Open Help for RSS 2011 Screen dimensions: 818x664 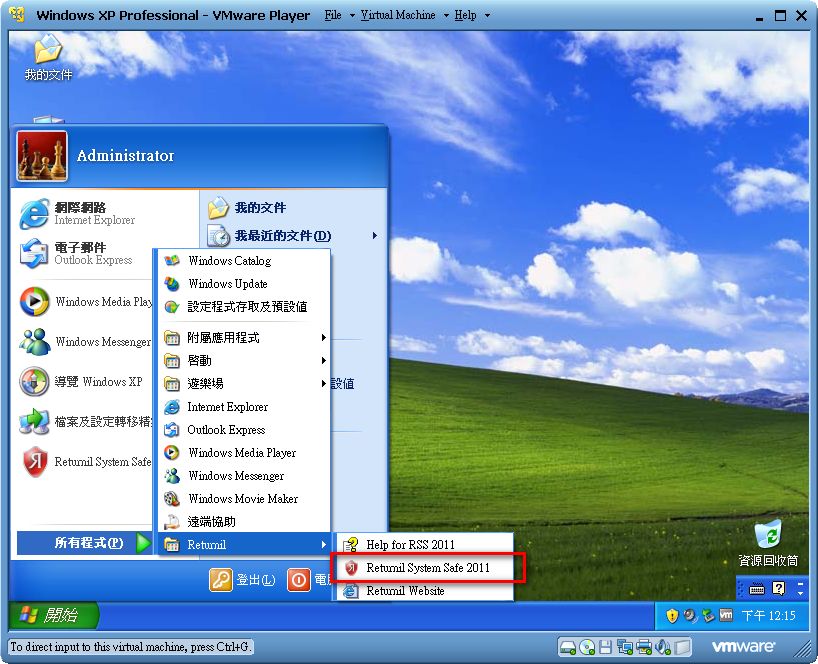tap(425, 545)
